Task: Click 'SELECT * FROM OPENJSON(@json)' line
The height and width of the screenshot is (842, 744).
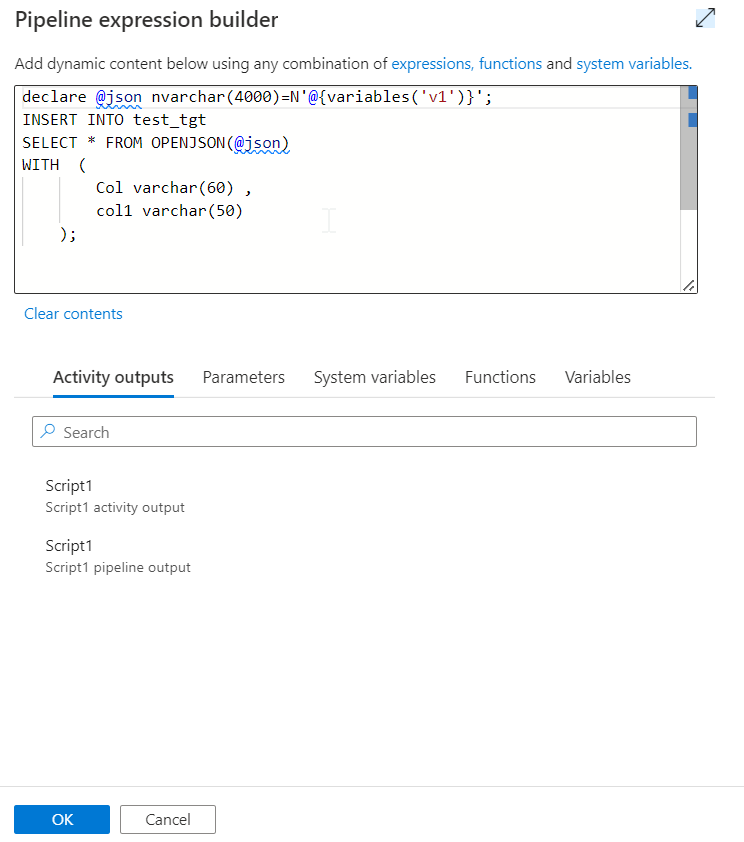Action: point(156,143)
